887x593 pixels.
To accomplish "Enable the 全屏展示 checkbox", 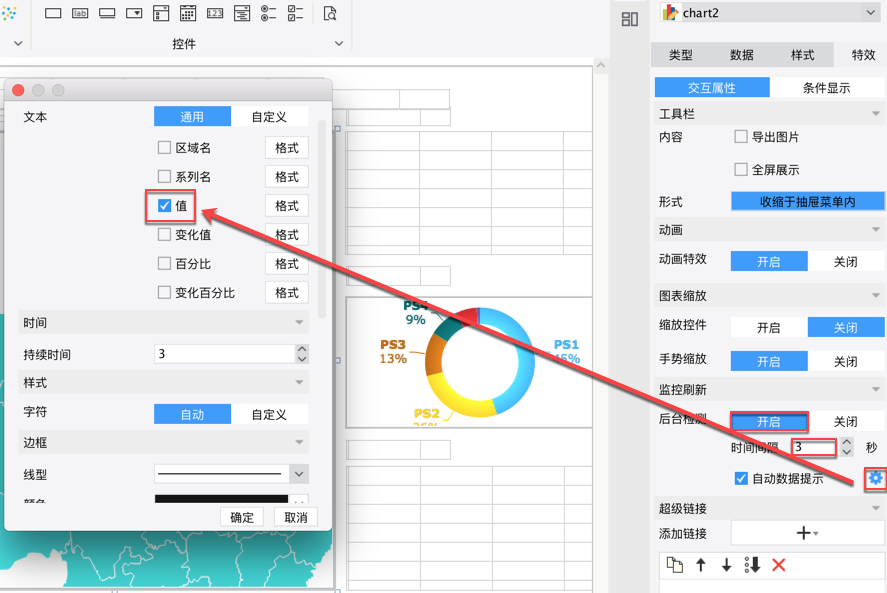I will [740, 169].
